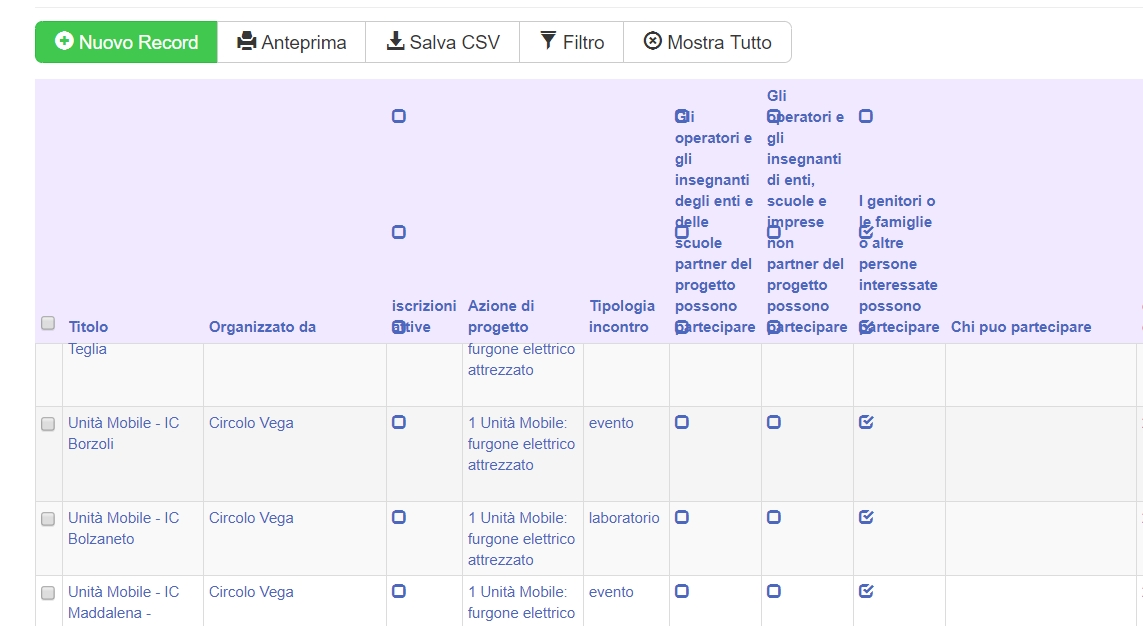Click the printer icon for Anteprima
This screenshot has height=626, width=1143.
click(246, 41)
